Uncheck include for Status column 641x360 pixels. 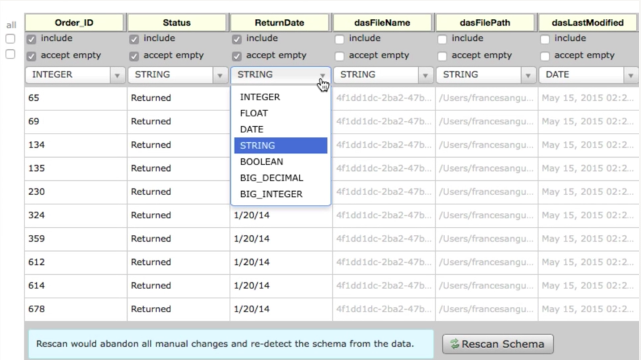tap(134, 39)
